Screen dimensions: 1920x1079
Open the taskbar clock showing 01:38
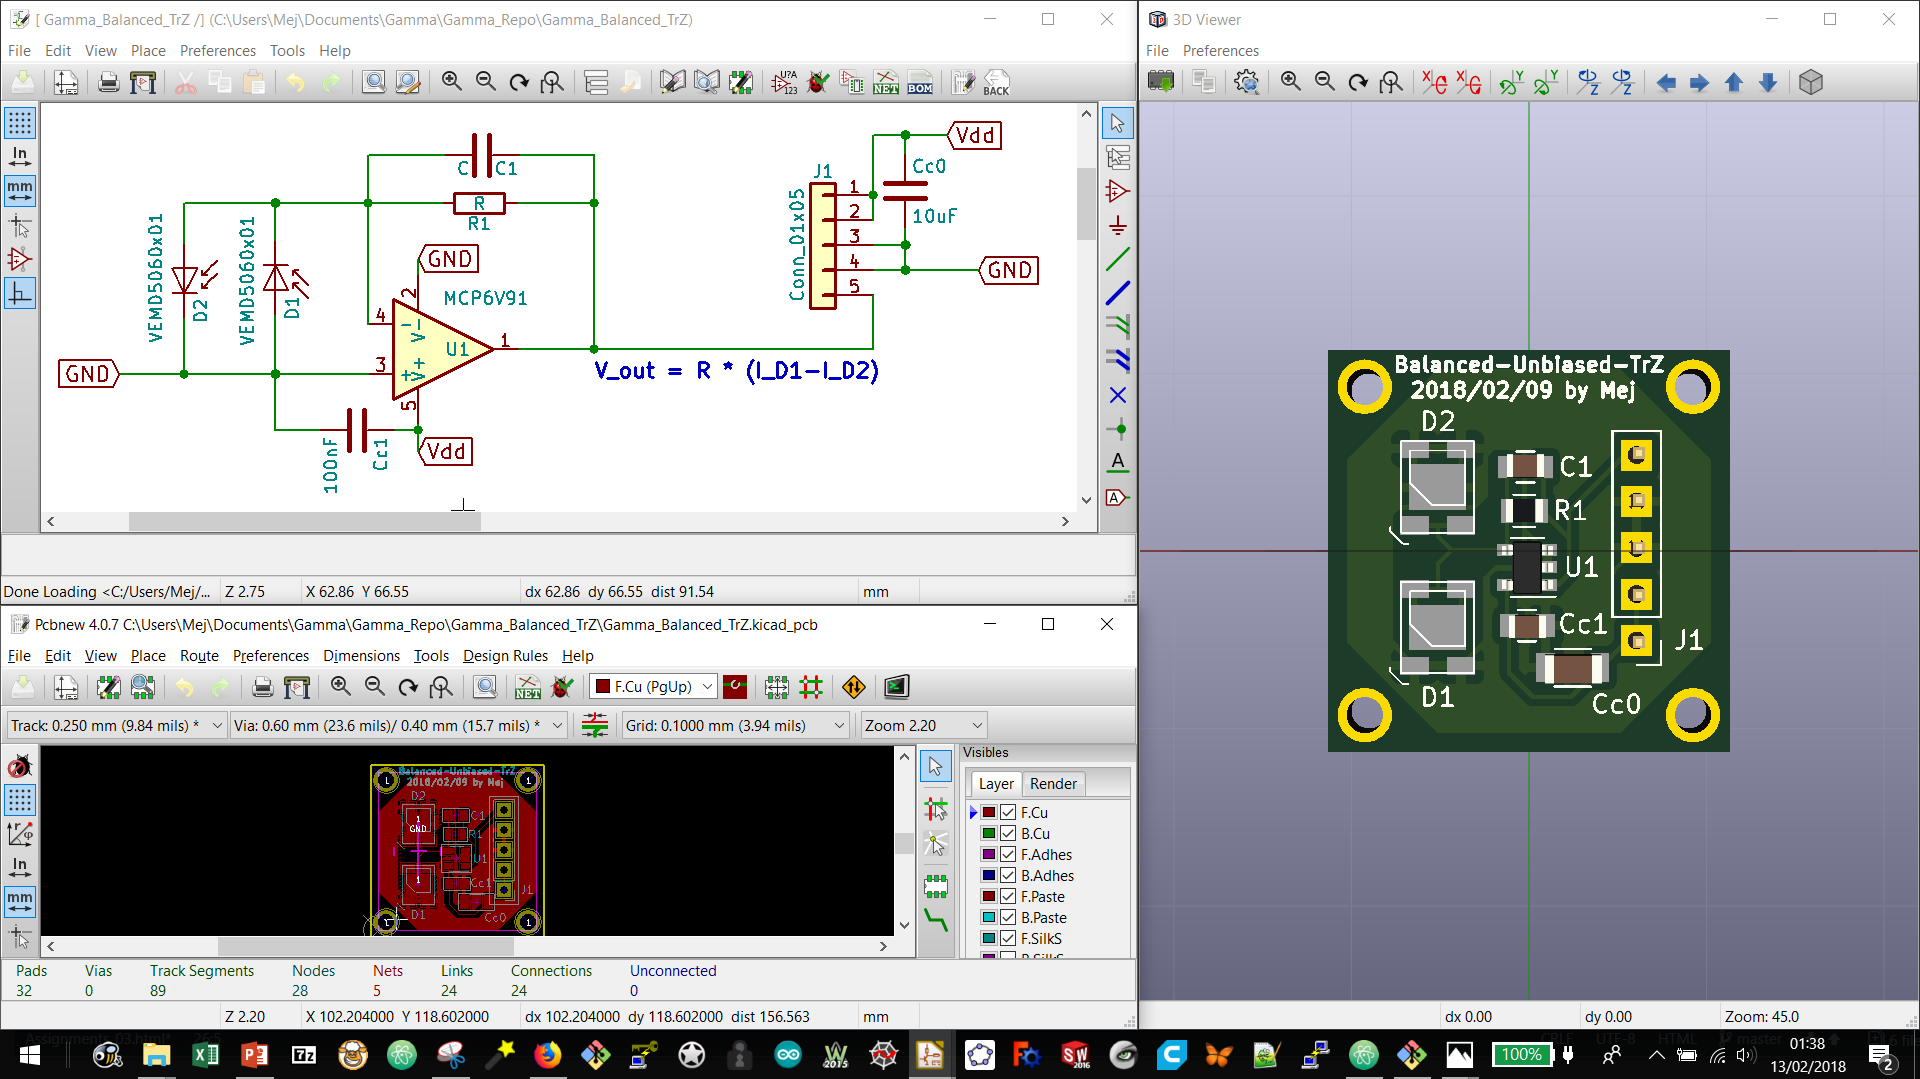point(1807,1055)
